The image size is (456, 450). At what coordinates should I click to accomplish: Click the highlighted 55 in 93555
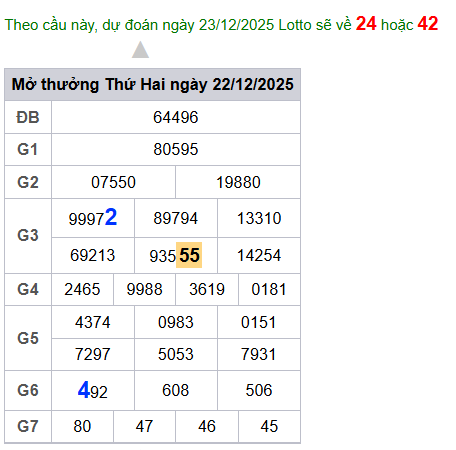(189, 255)
